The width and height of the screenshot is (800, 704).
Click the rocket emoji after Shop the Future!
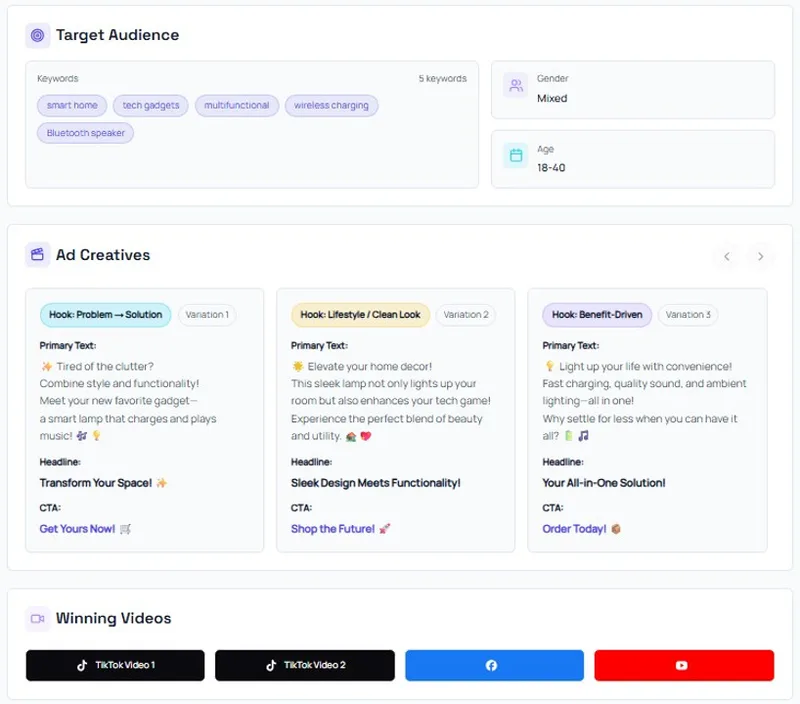point(385,529)
